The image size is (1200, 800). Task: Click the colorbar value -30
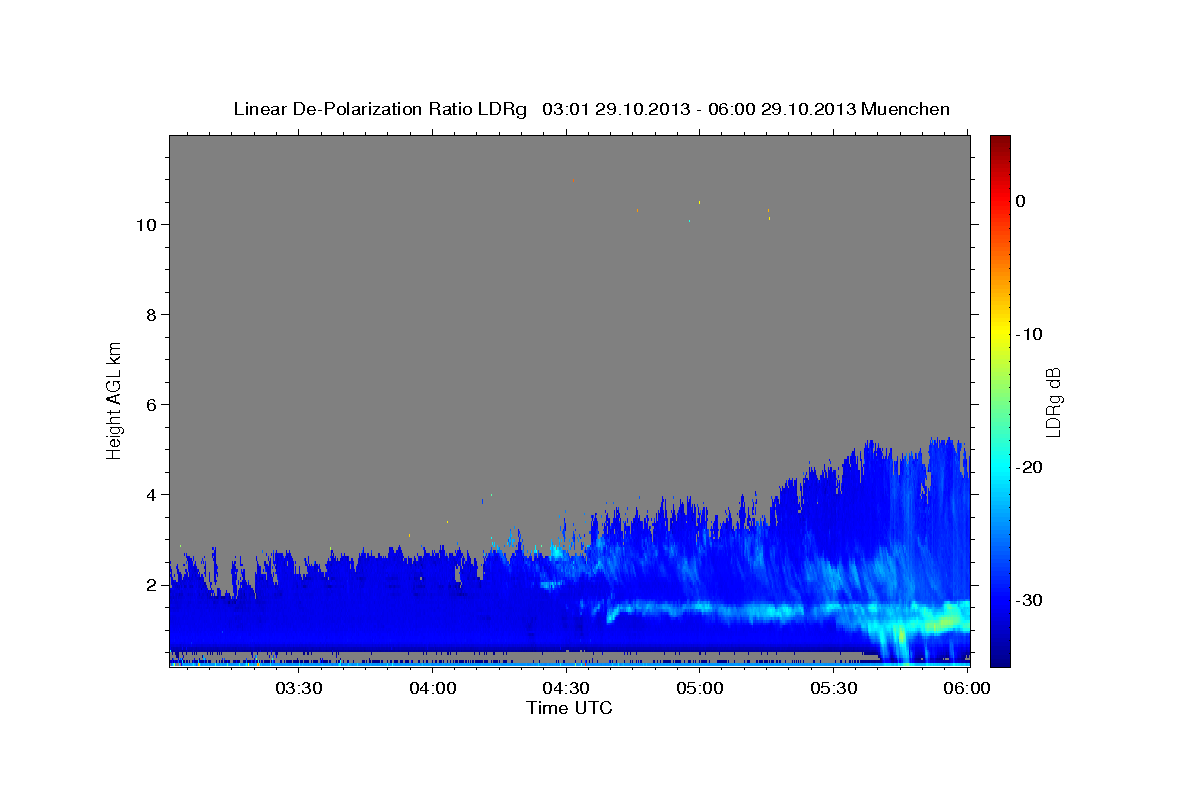[1029, 600]
